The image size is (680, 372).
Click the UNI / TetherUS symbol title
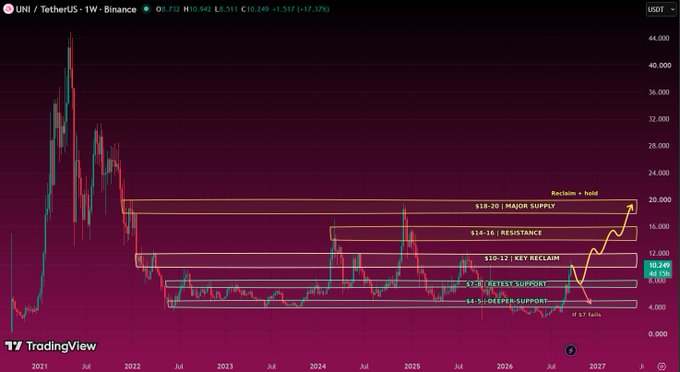(76, 9)
